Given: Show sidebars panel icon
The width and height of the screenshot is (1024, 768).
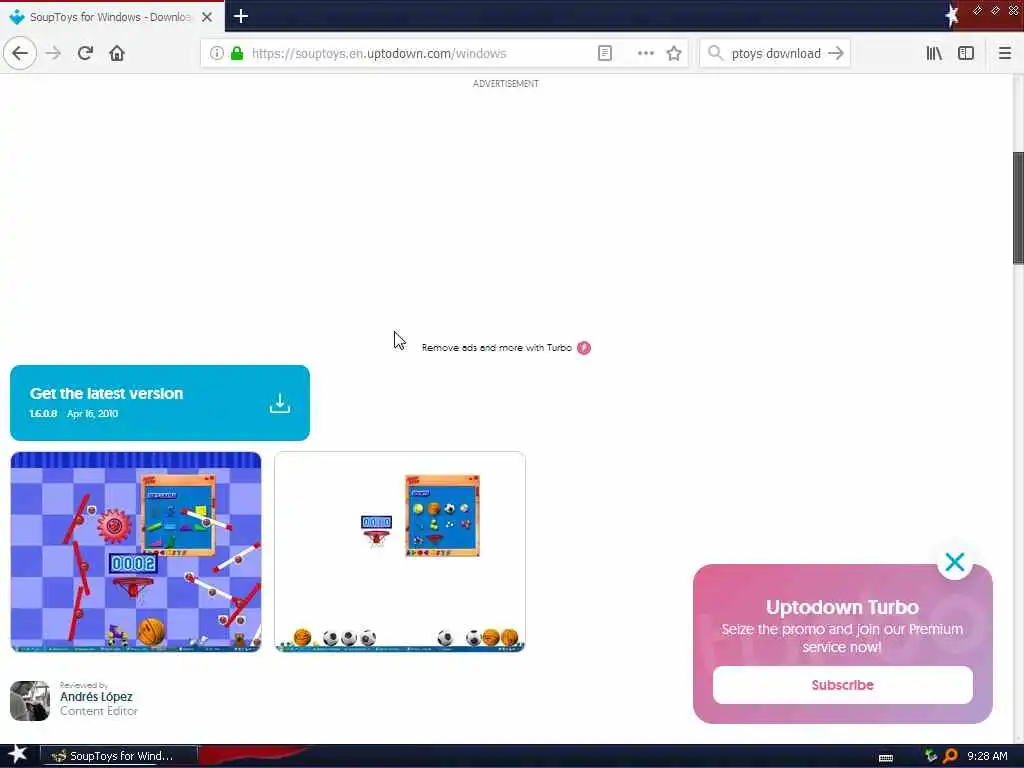Looking at the screenshot, I should click(x=966, y=53).
